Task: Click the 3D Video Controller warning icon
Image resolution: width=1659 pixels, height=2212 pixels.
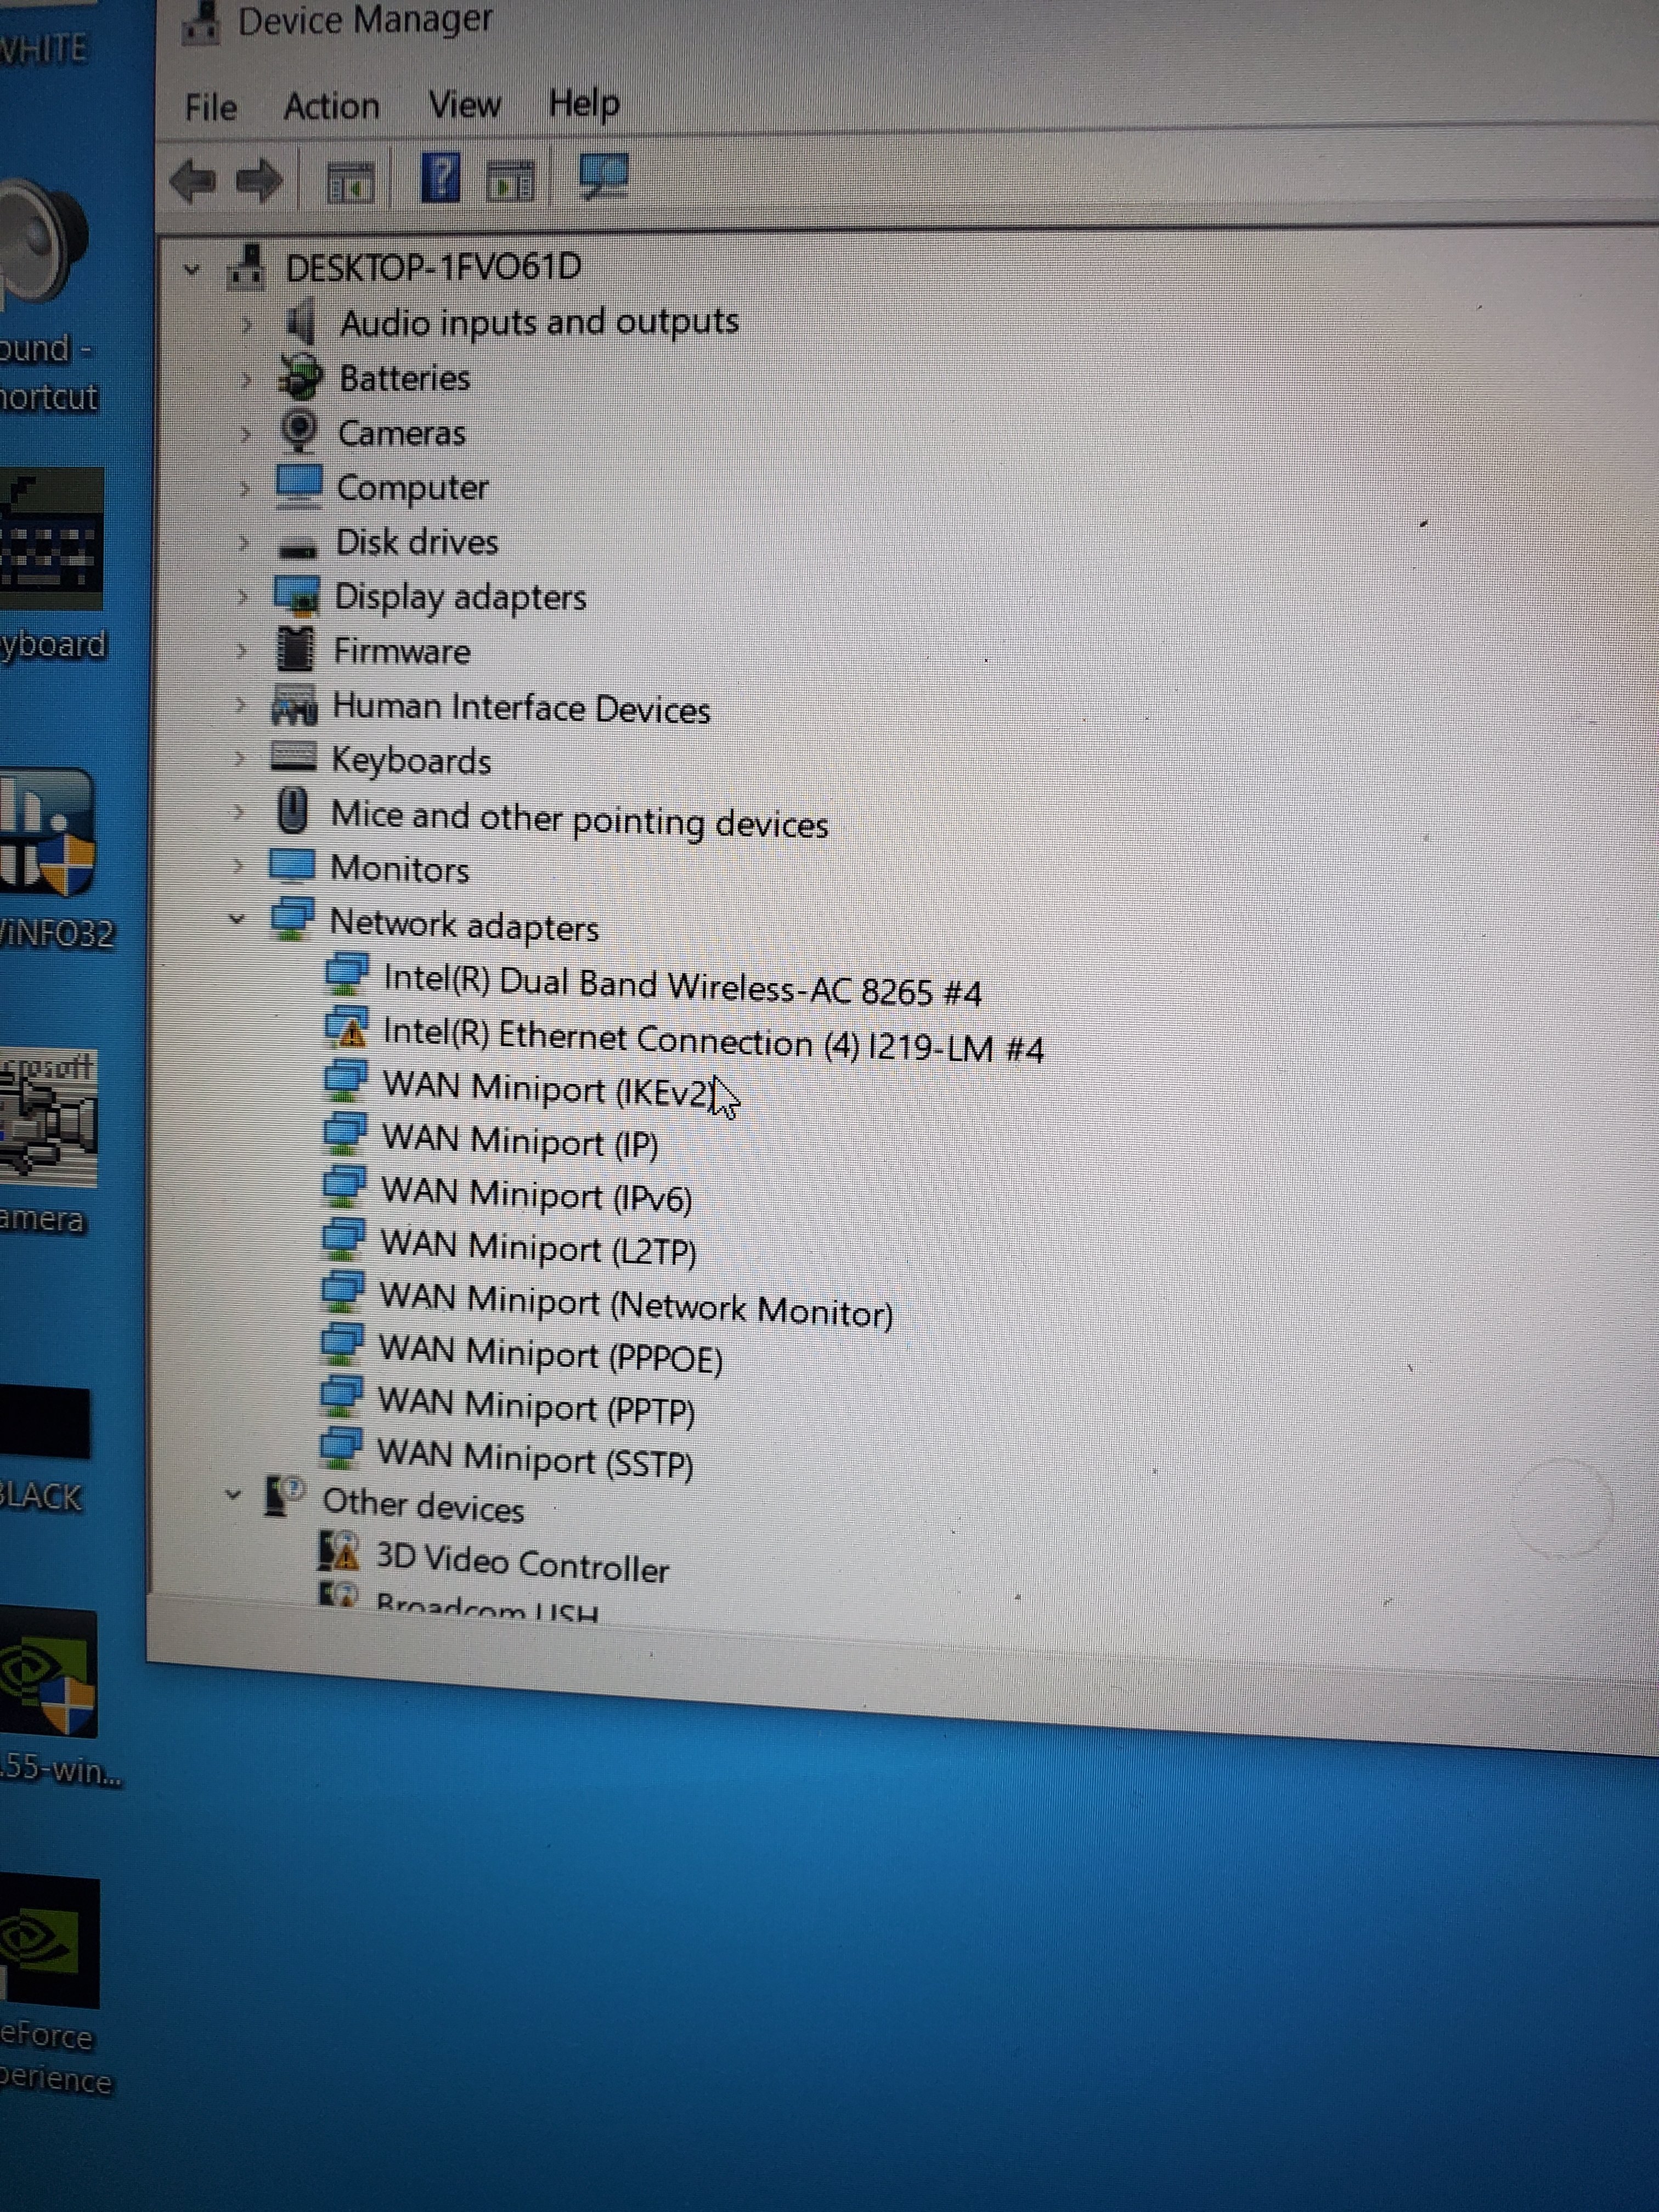Action: (339, 1551)
